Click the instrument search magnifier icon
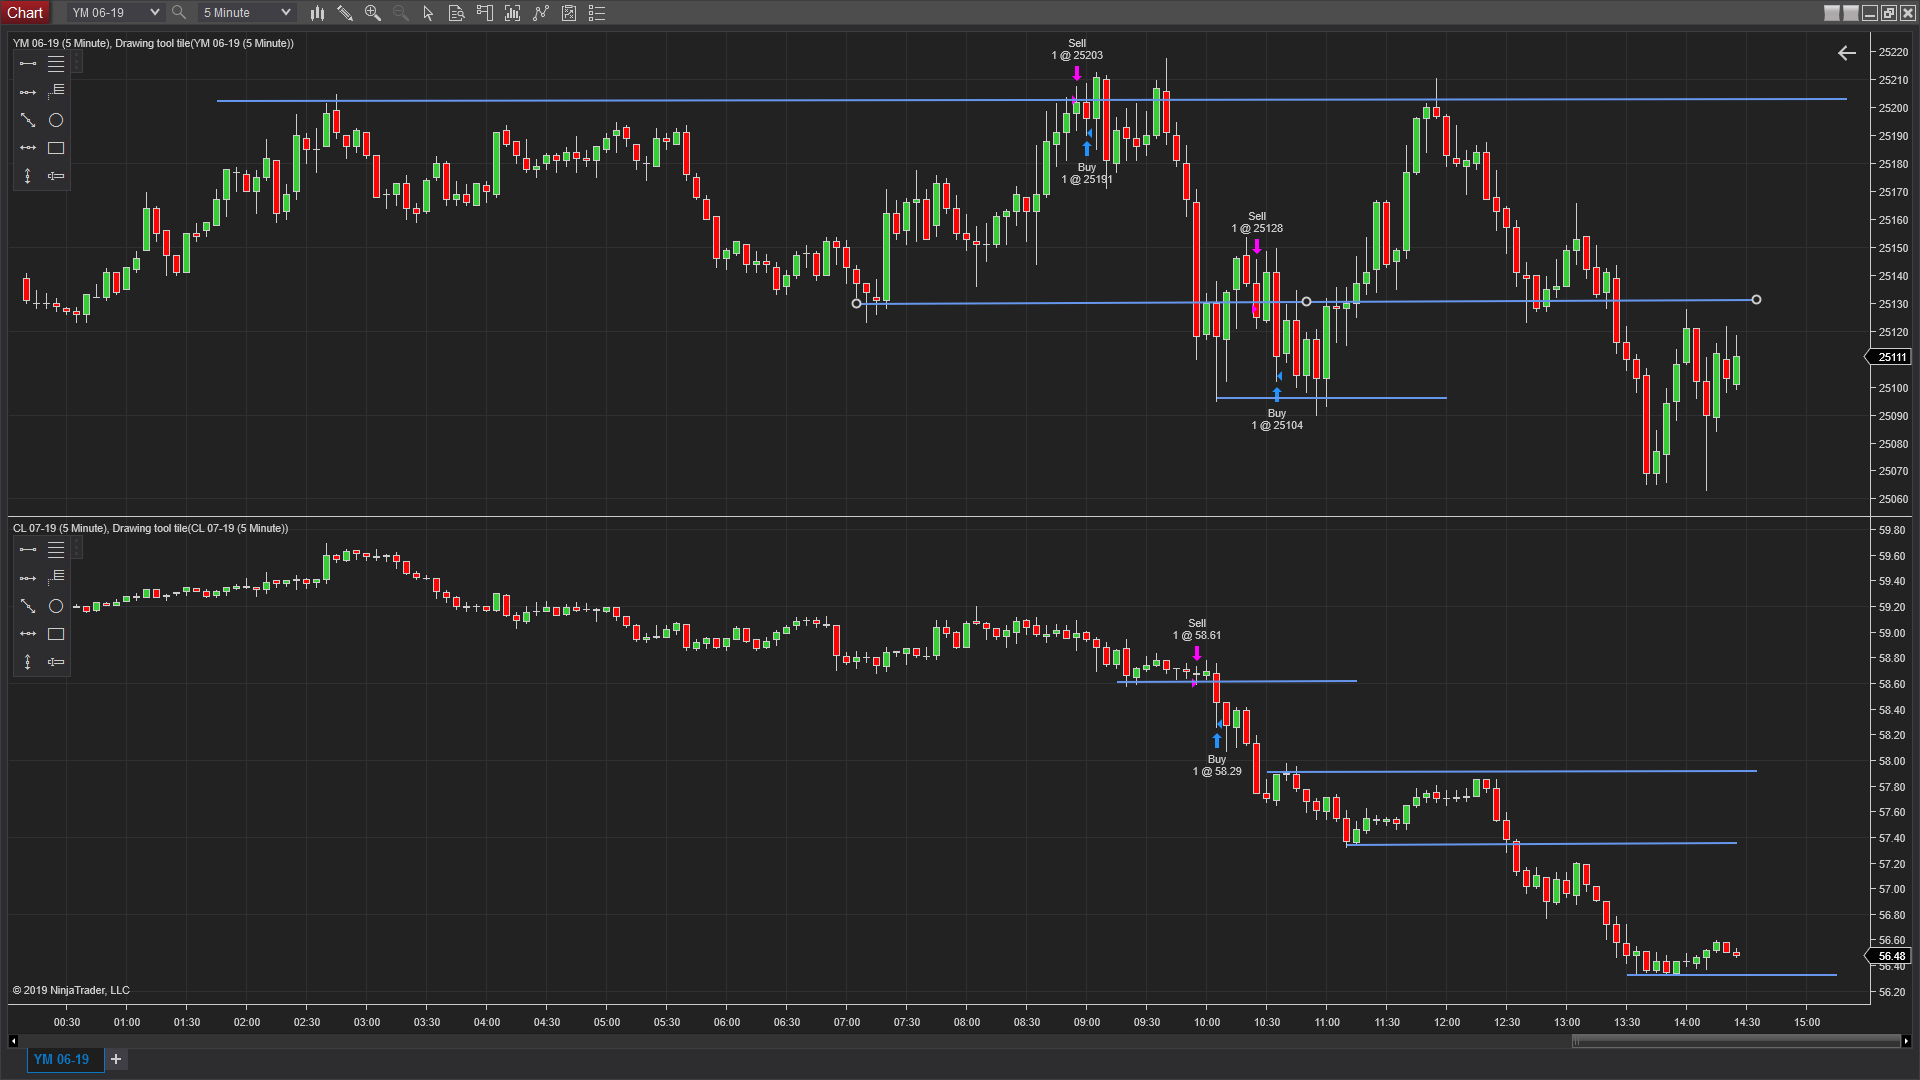This screenshot has width=1920, height=1080. (x=179, y=13)
